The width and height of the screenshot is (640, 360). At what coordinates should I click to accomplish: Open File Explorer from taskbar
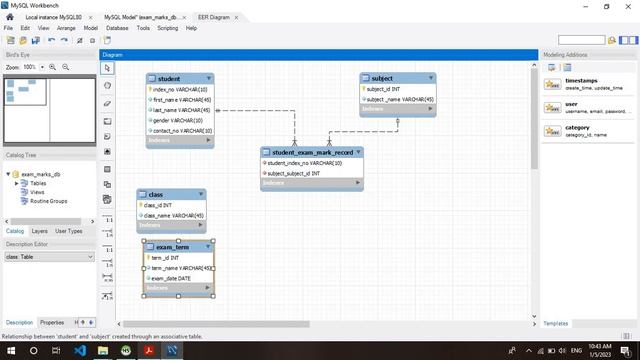tap(103, 351)
